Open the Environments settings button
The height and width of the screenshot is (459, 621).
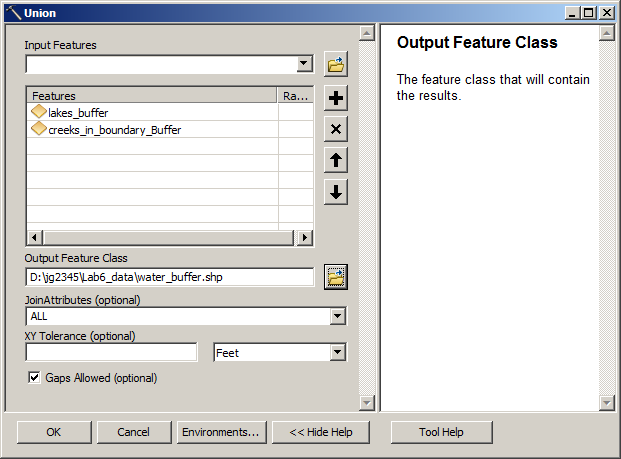220,432
